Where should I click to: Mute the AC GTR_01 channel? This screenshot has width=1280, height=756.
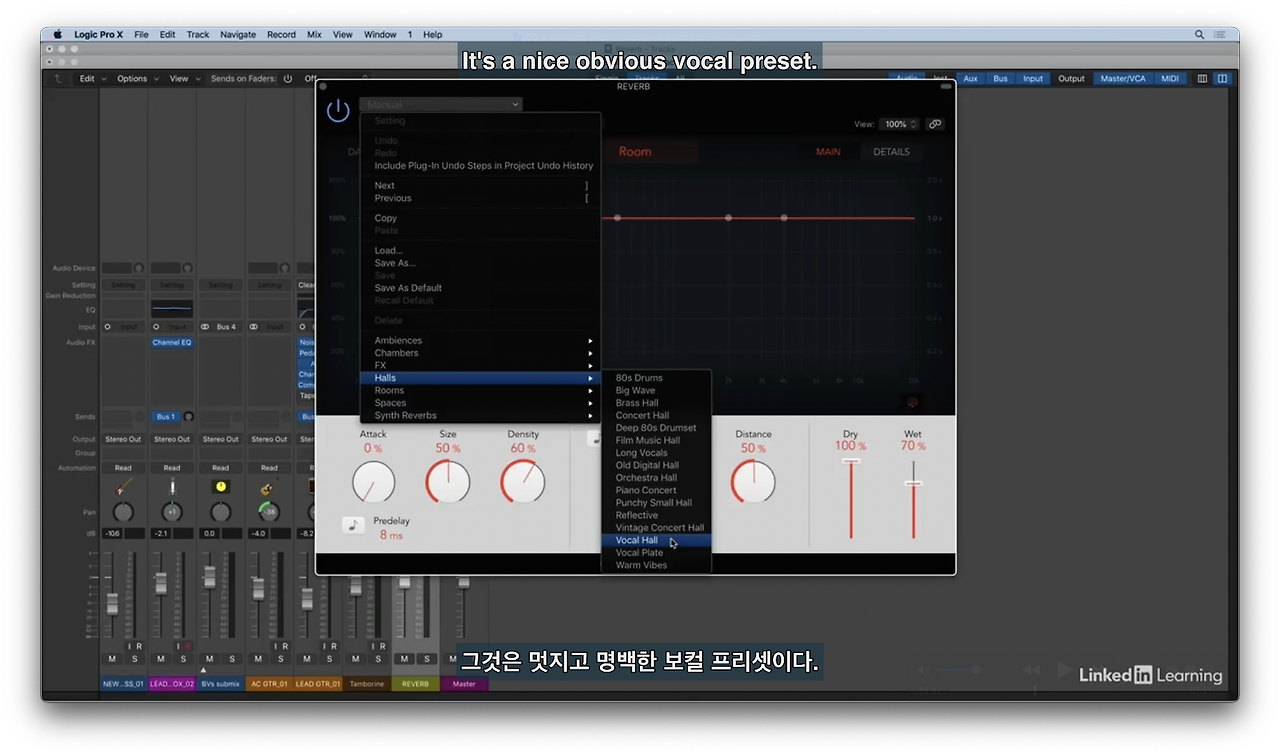[258, 658]
